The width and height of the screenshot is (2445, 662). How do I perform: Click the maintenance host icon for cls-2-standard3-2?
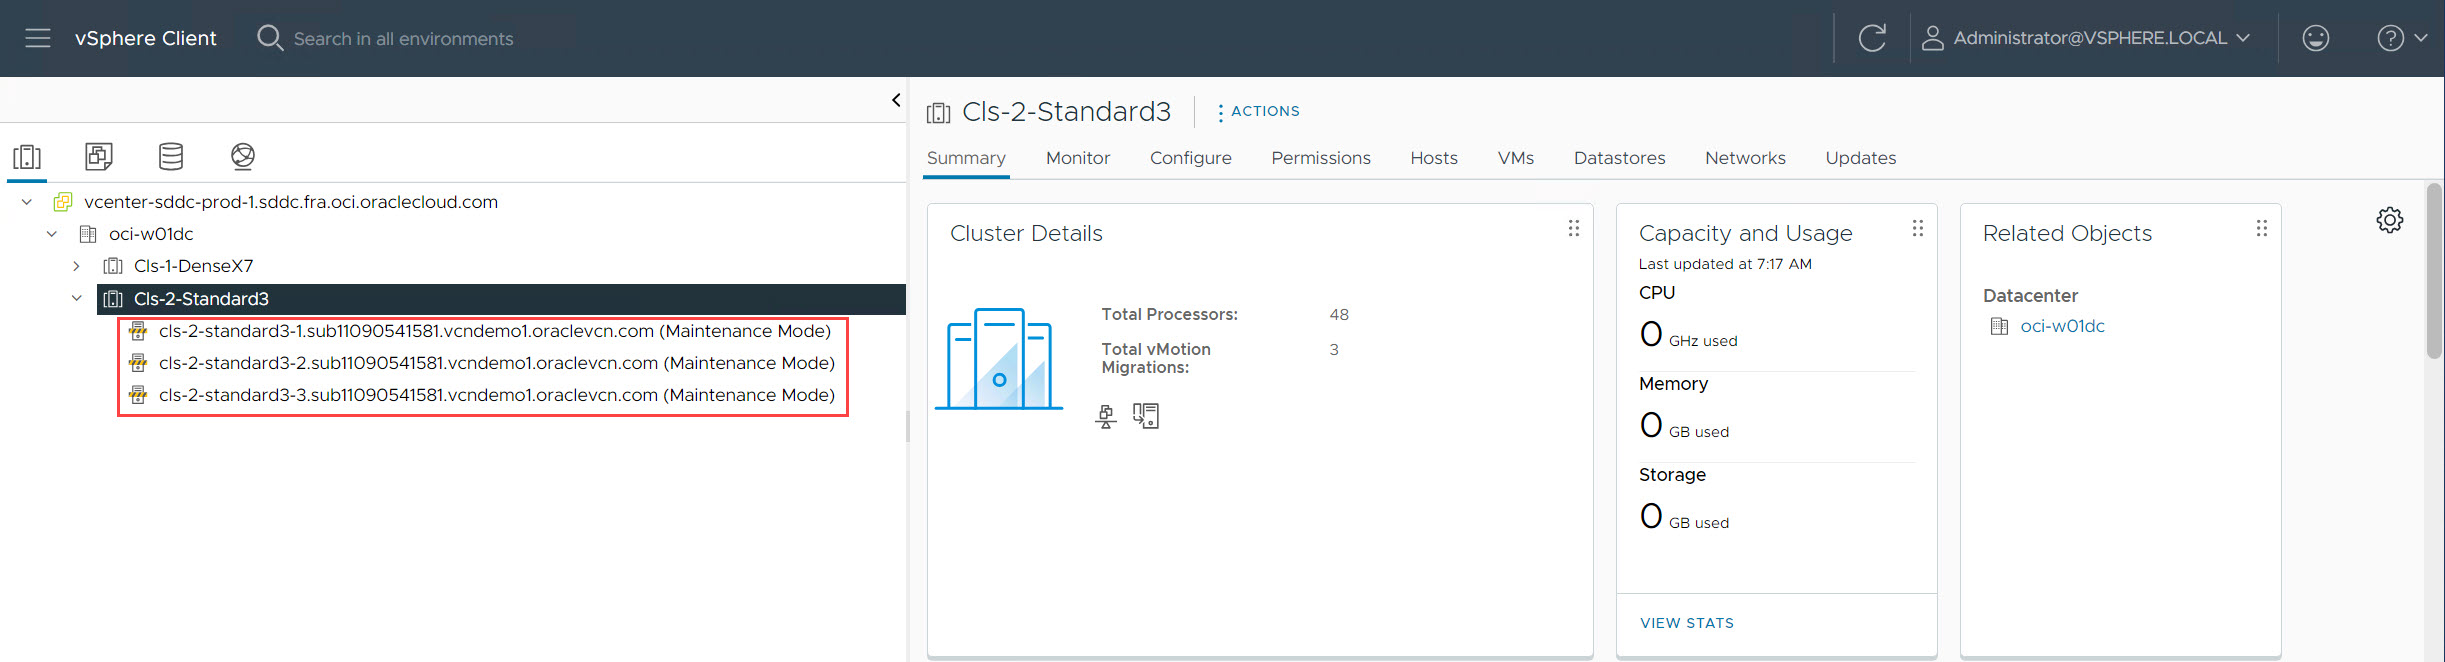point(138,363)
